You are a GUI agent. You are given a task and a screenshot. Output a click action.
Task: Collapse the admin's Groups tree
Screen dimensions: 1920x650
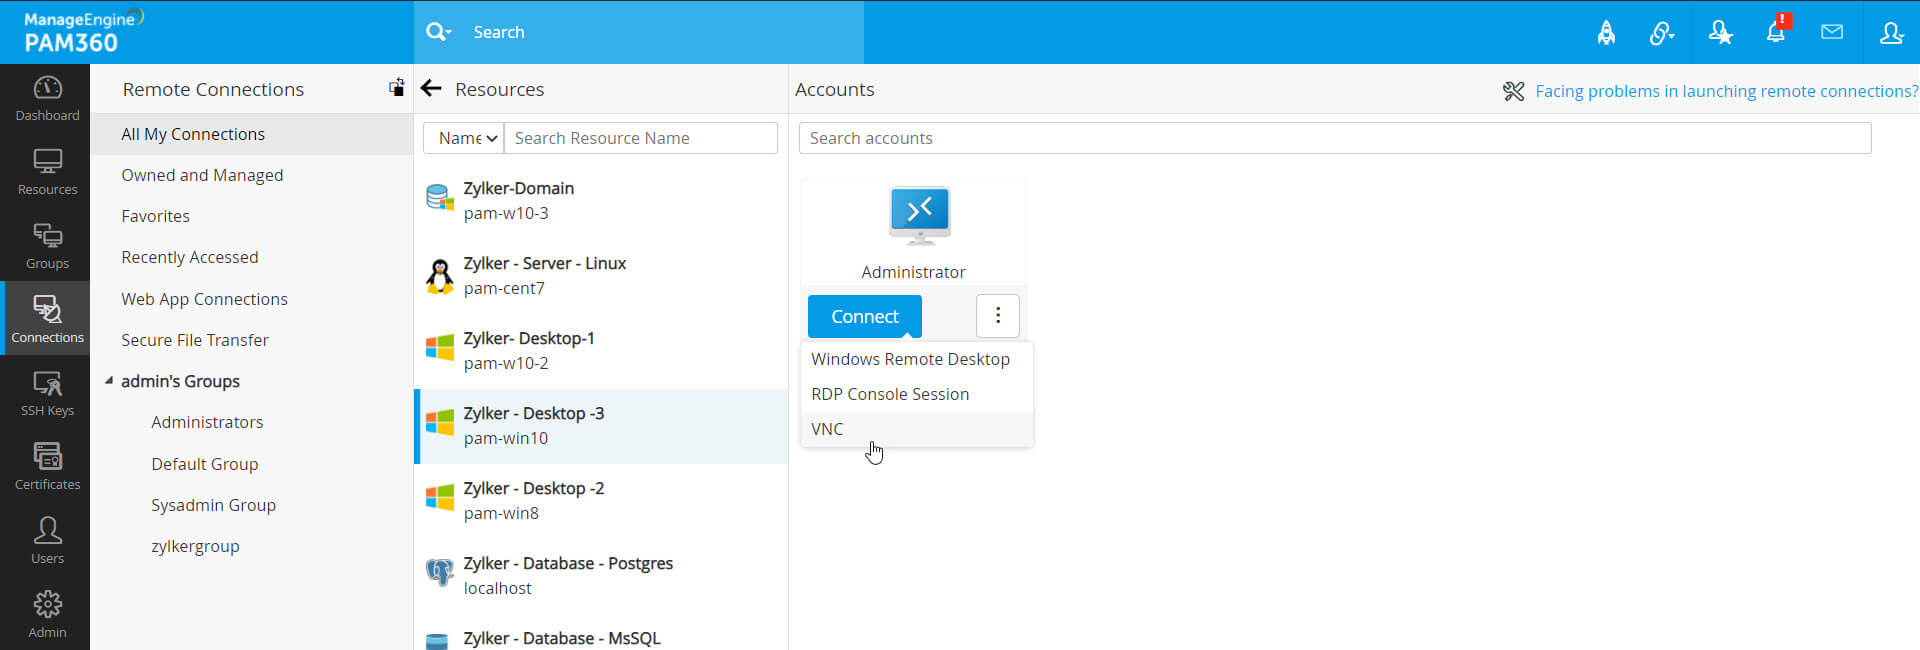coord(109,381)
